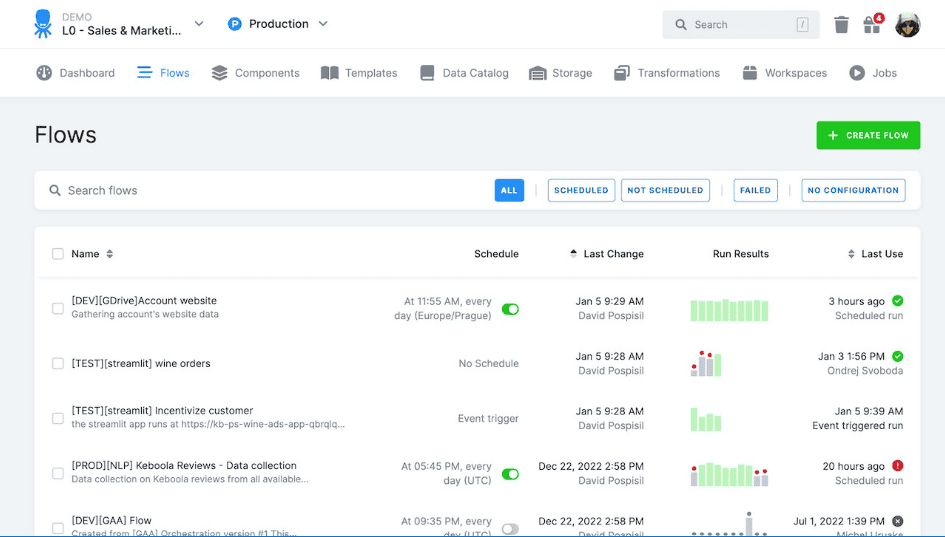
Task: Sort by Last Change arrow
Action: click(573, 254)
